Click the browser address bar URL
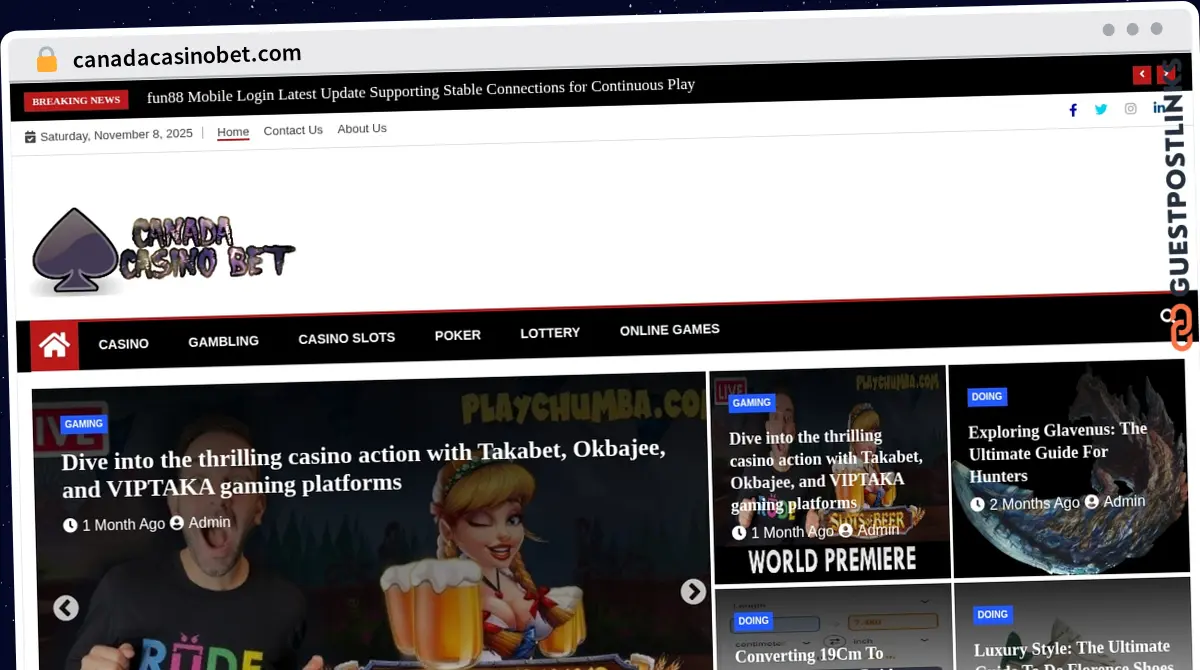The image size is (1200, 670). (x=187, y=54)
